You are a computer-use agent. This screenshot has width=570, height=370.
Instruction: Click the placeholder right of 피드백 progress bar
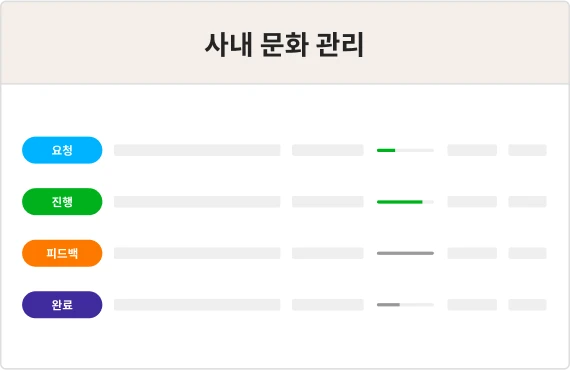pos(472,253)
